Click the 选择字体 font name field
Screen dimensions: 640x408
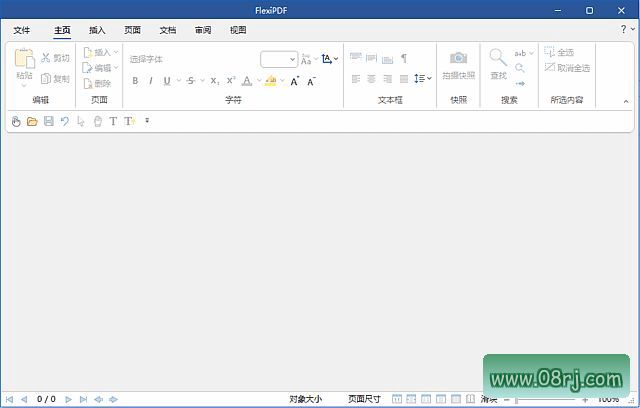pyautogui.click(x=192, y=59)
